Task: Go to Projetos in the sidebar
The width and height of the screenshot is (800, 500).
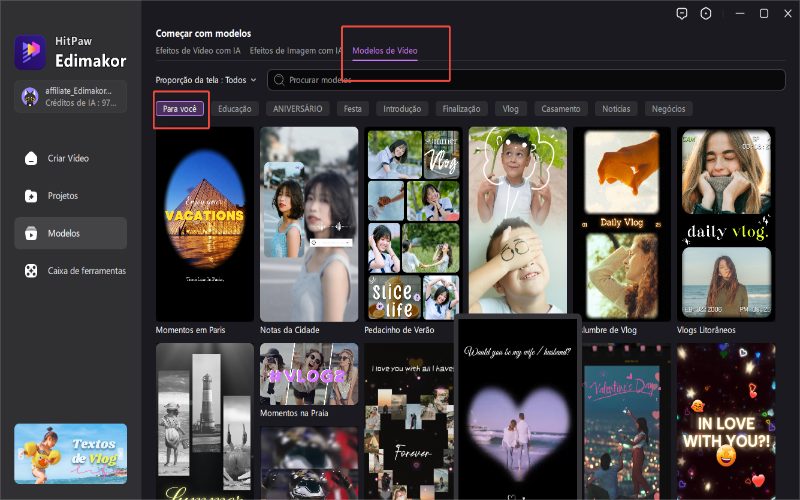Action: tap(61, 196)
